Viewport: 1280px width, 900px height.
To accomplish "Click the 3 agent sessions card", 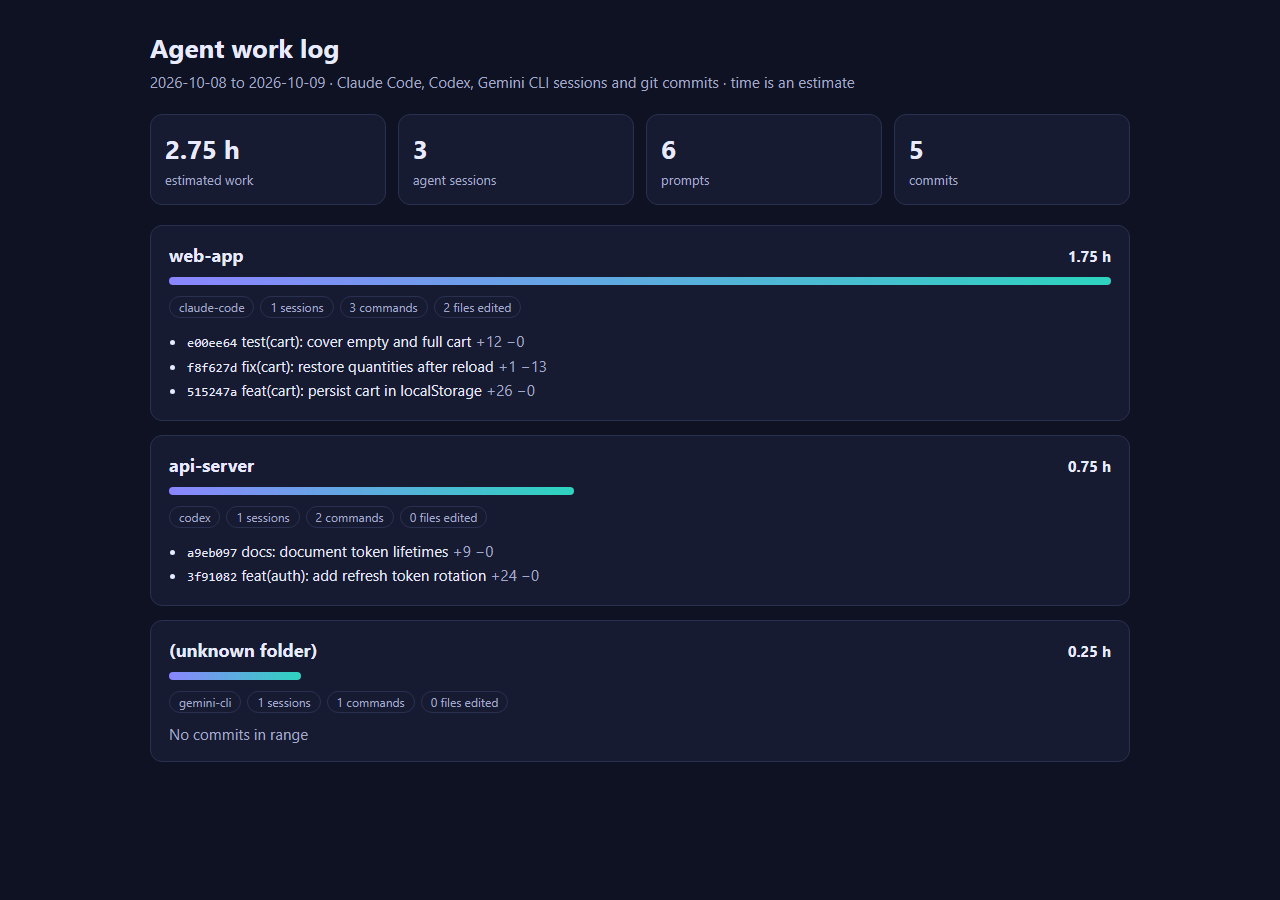I will tap(516, 159).
